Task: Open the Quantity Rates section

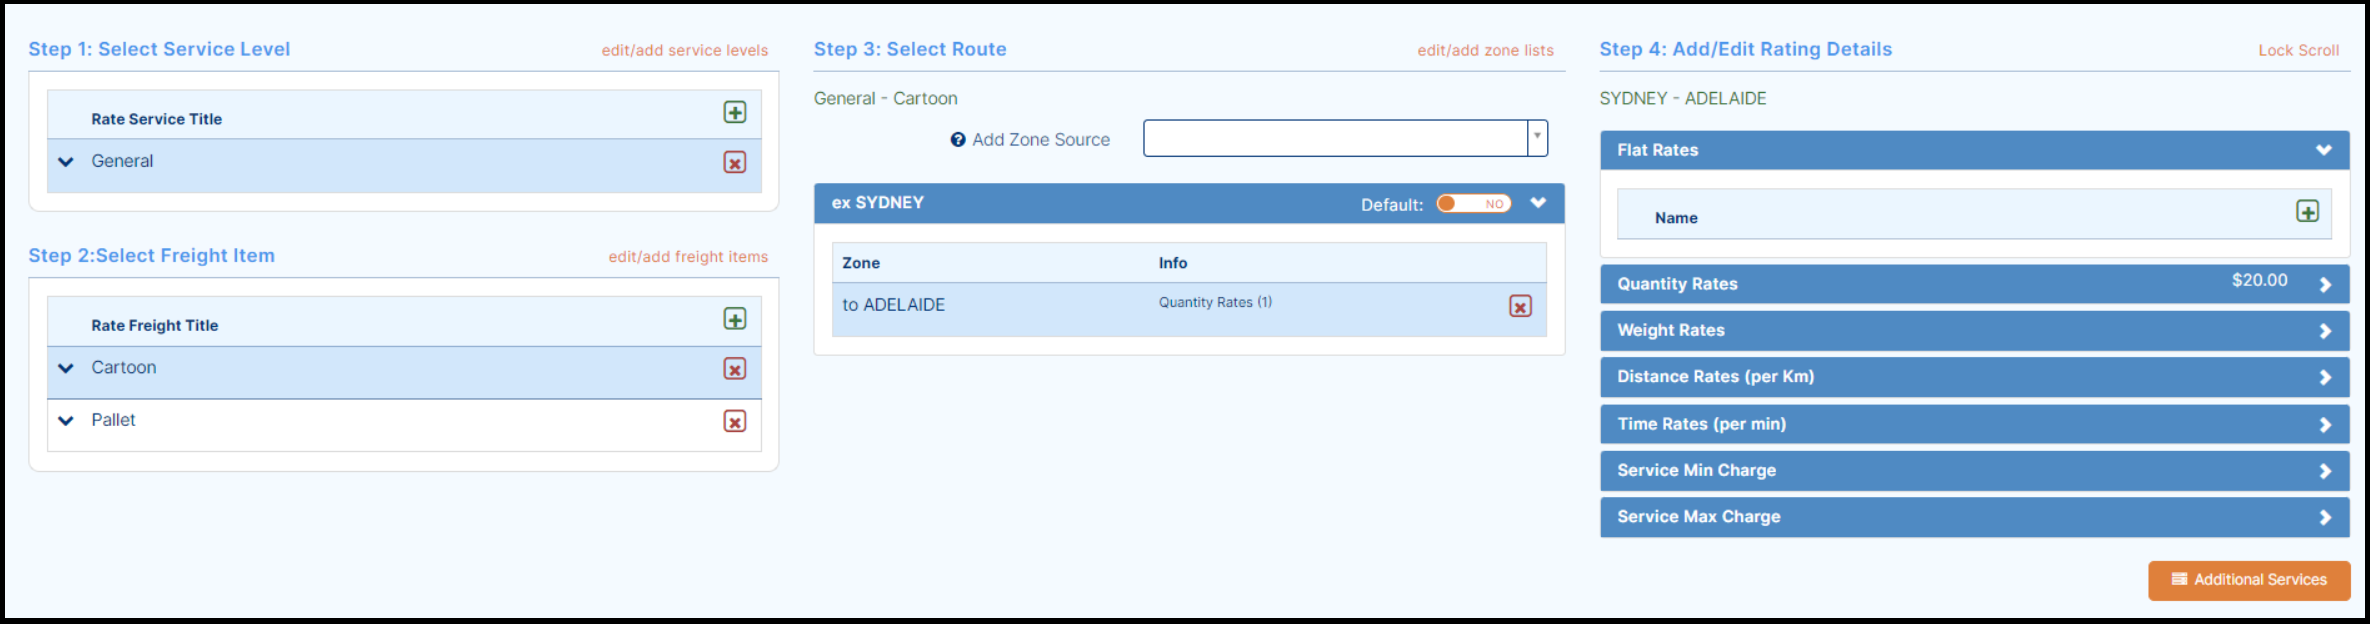Action: click(1974, 284)
